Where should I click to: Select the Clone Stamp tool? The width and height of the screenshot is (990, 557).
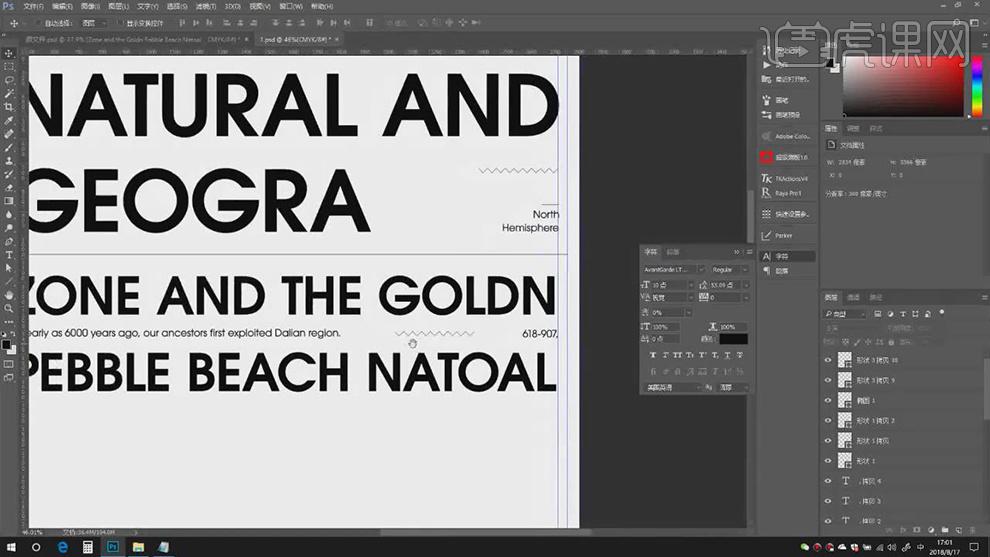coord(9,160)
